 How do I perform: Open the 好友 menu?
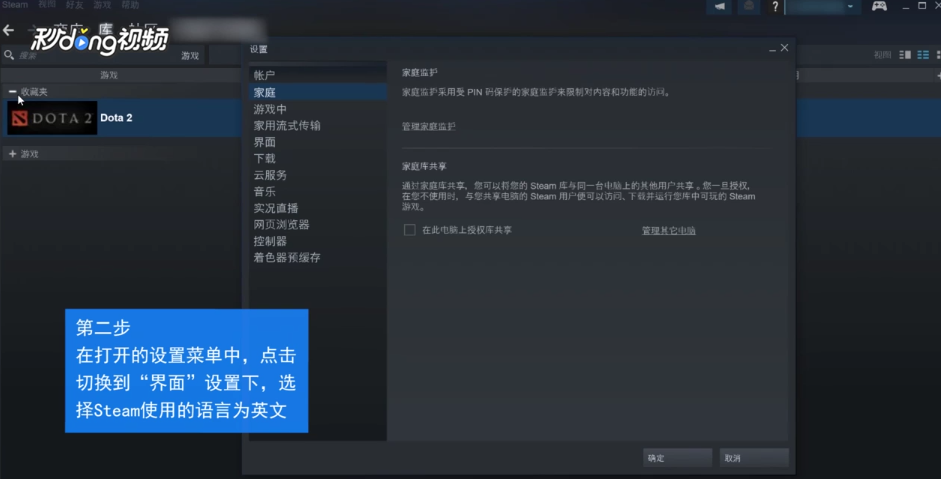click(74, 5)
